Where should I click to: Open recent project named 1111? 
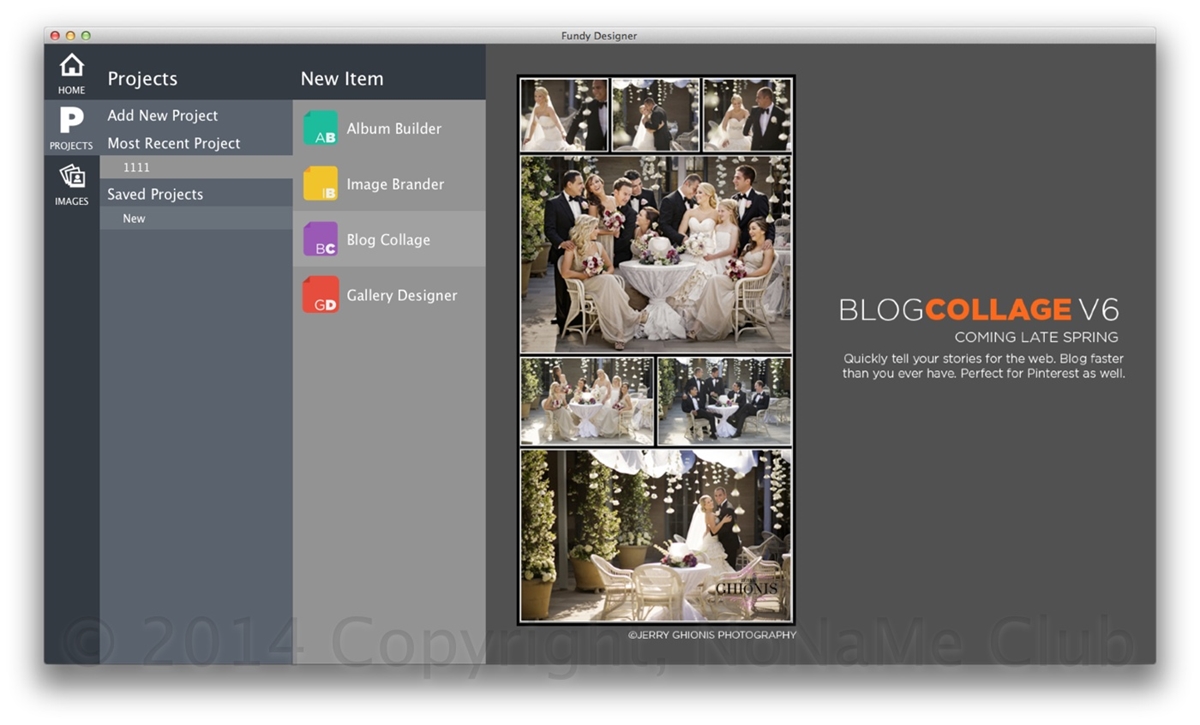[x=196, y=168]
